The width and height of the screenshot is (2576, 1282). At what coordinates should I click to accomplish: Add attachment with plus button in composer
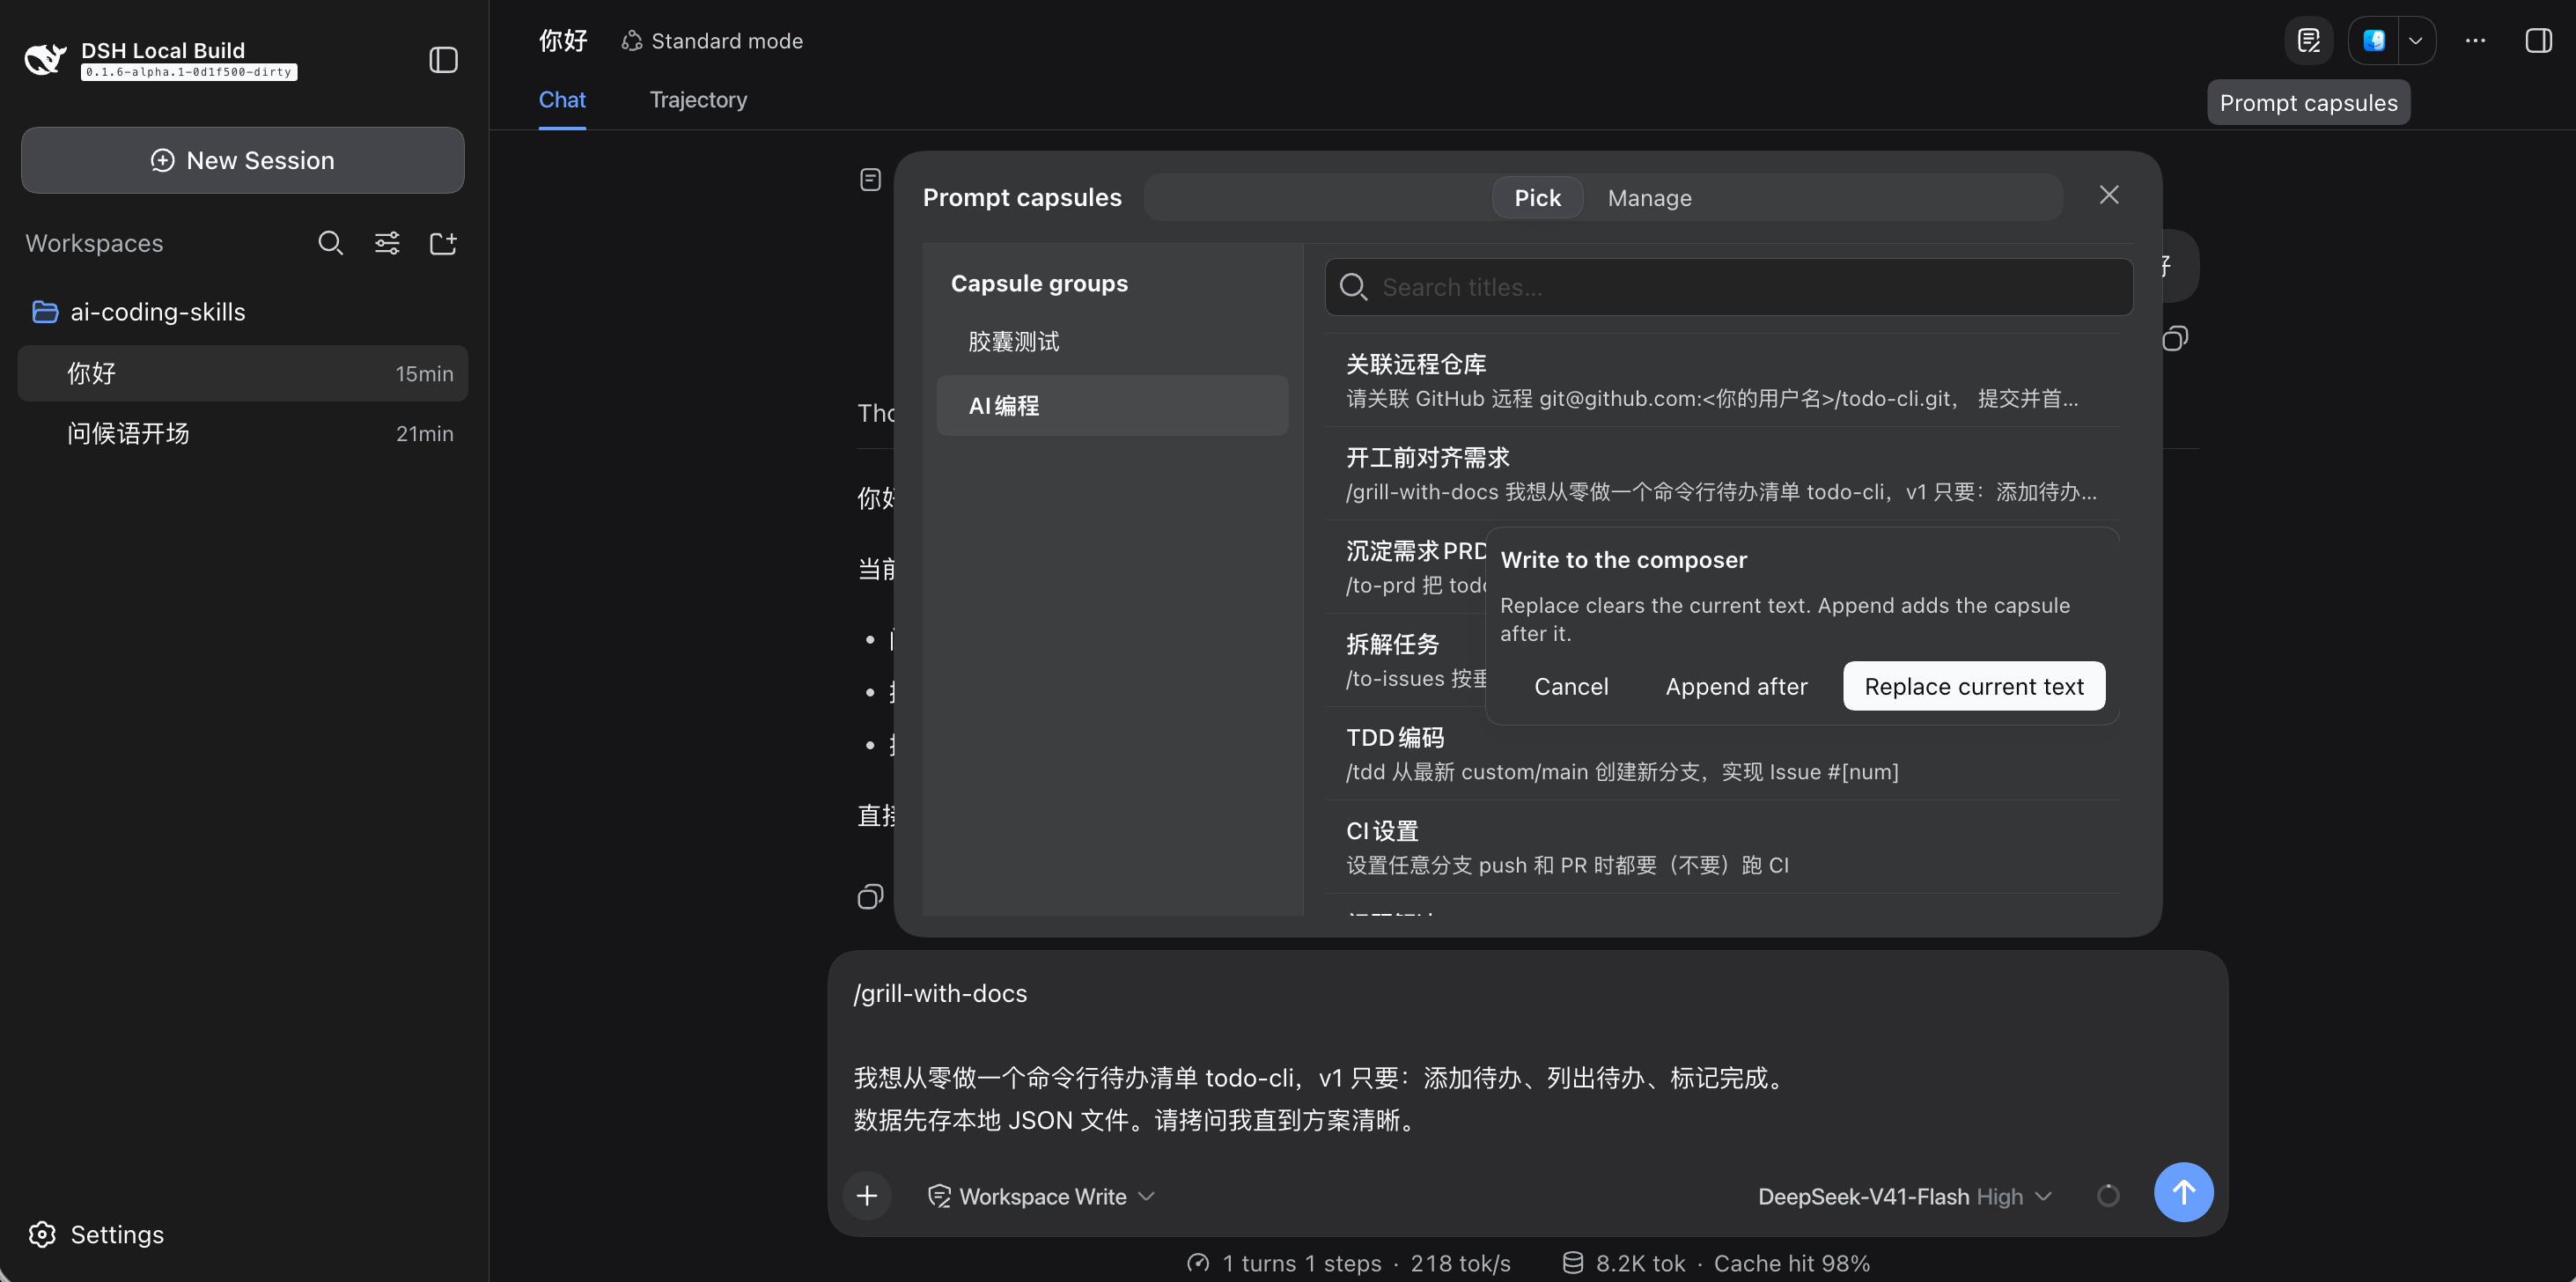(x=867, y=1195)
